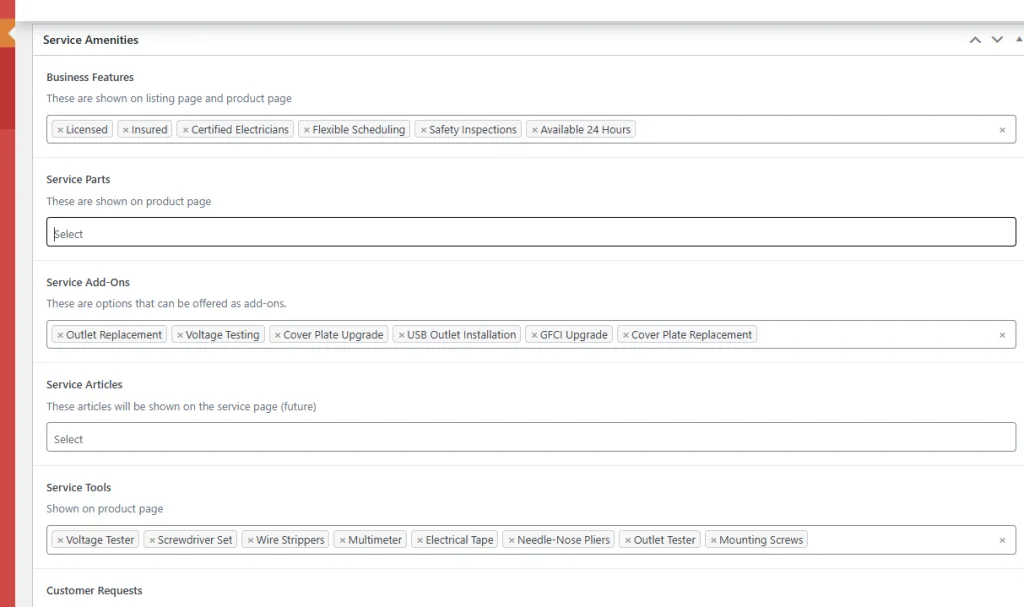Remove Certified Electricians tag
The height and width of the screenshot is (607, 1024).
(x=185, y=130)
